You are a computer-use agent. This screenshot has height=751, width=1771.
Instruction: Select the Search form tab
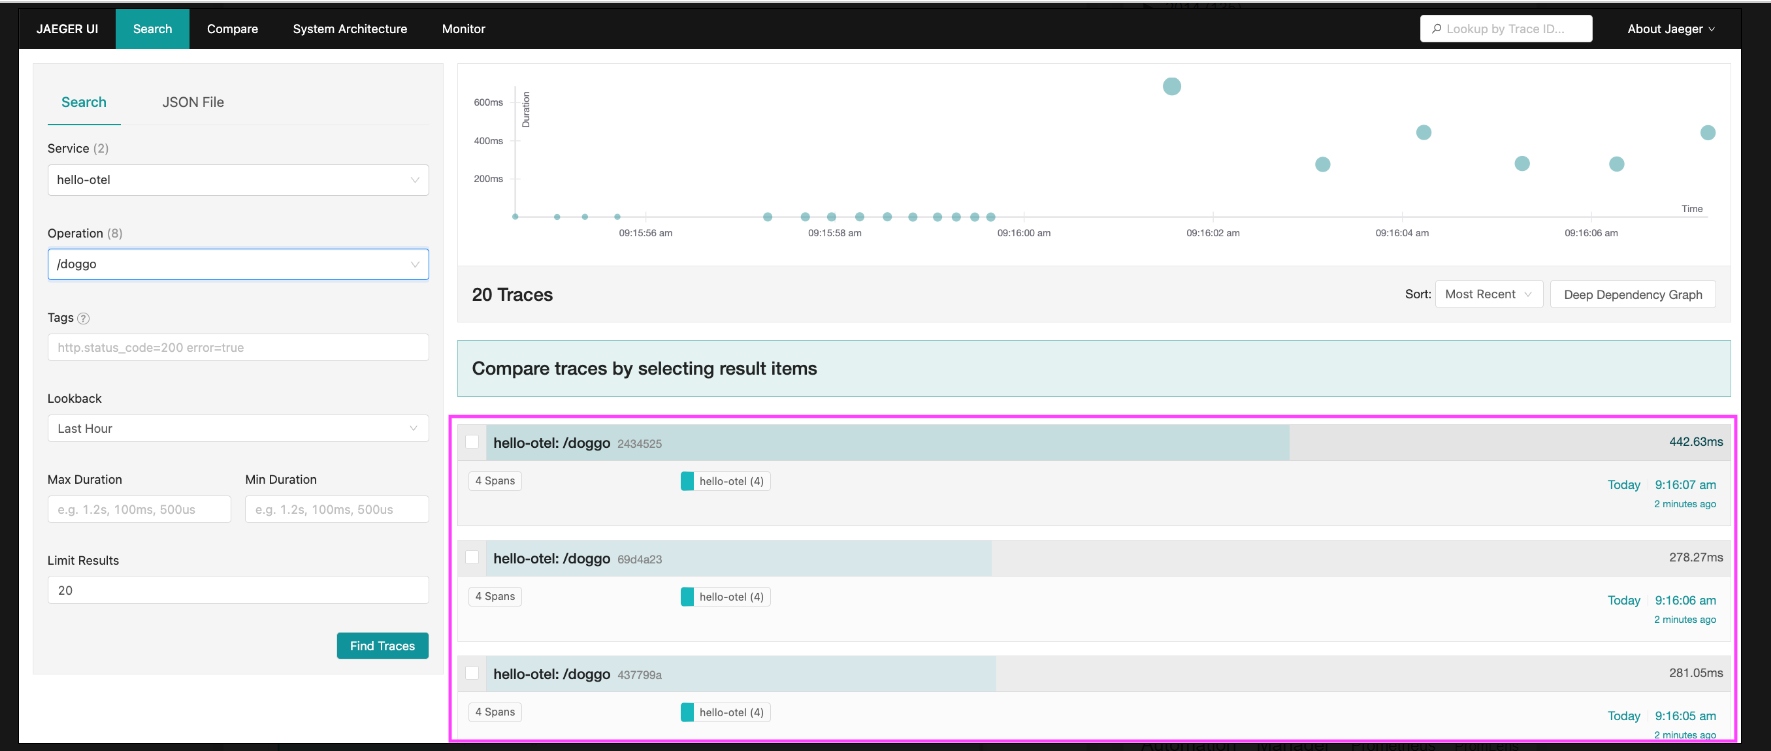point(84,102)
